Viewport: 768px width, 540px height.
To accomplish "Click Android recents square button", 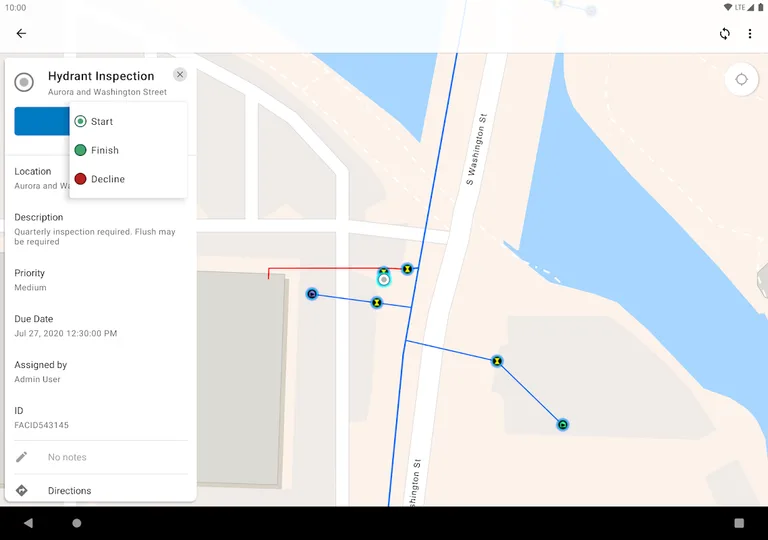I will (739, 523).
